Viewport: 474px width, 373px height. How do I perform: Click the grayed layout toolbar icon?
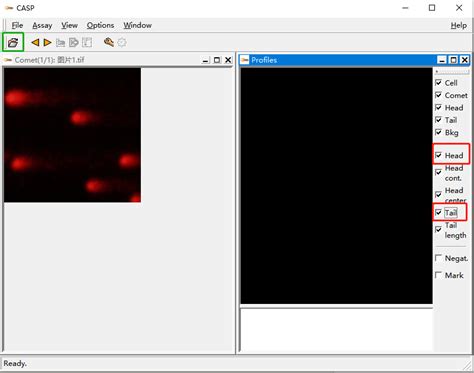[x=87, y=42]
